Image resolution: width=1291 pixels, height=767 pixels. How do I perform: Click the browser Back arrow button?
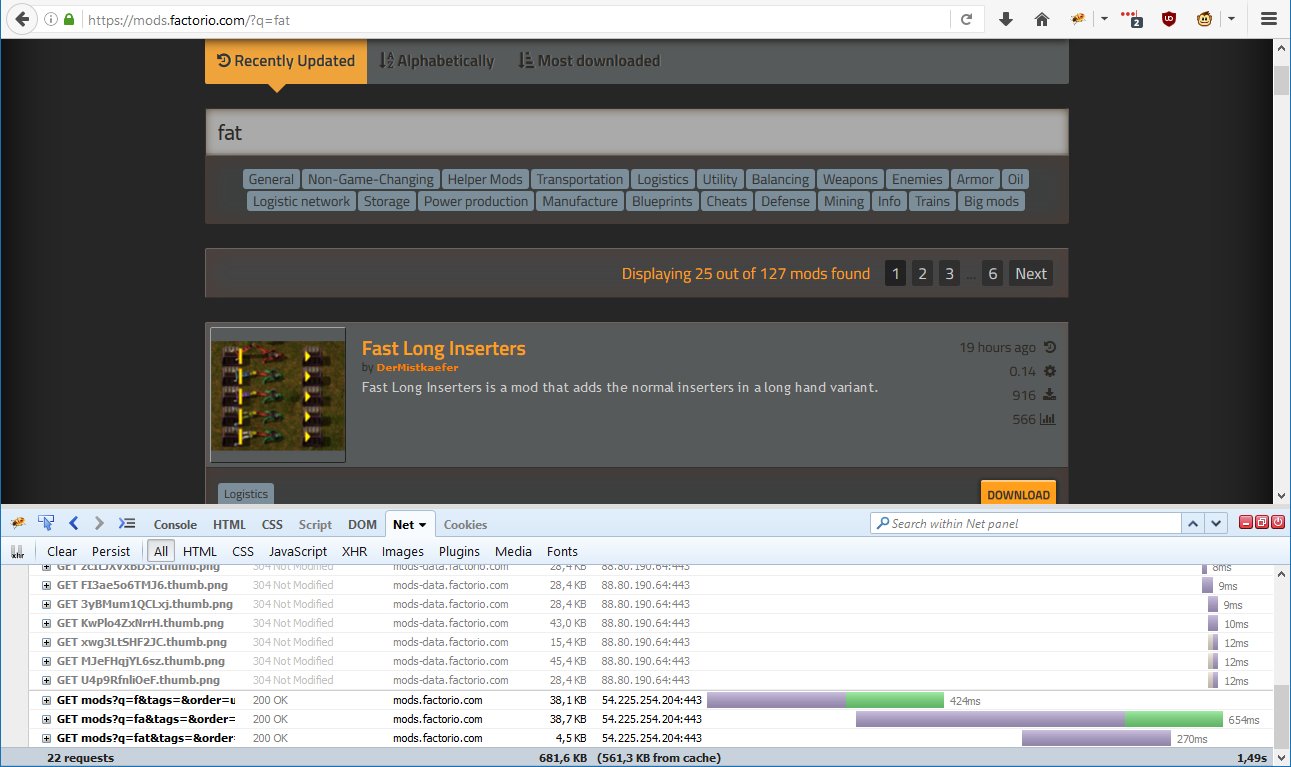(22, 19)
